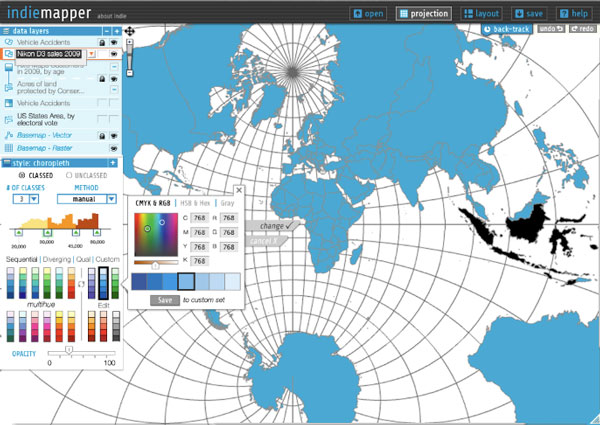Hide the Basemap - Vector layer
Viewport: 600px width, 425px height.
(114, 136)
